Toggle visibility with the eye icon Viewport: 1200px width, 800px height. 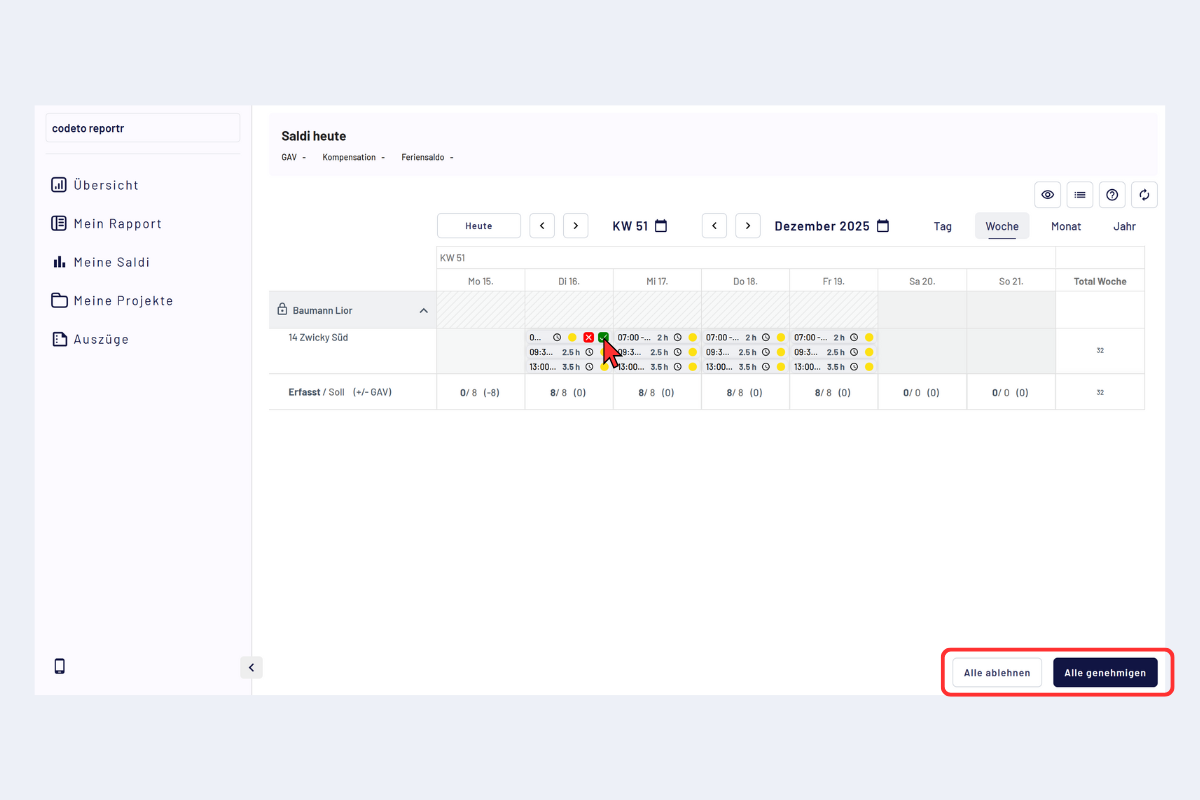point(1047,195)
